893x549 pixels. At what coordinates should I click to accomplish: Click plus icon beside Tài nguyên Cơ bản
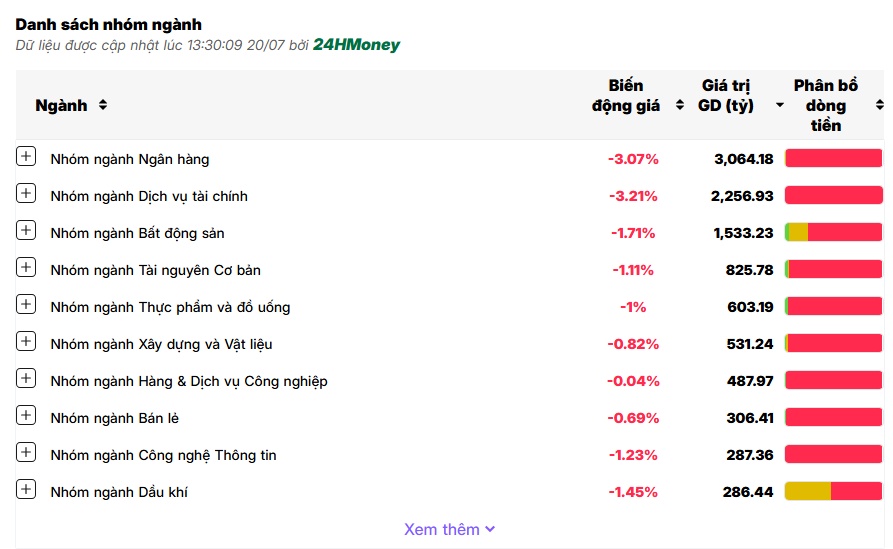click(26, 267)
